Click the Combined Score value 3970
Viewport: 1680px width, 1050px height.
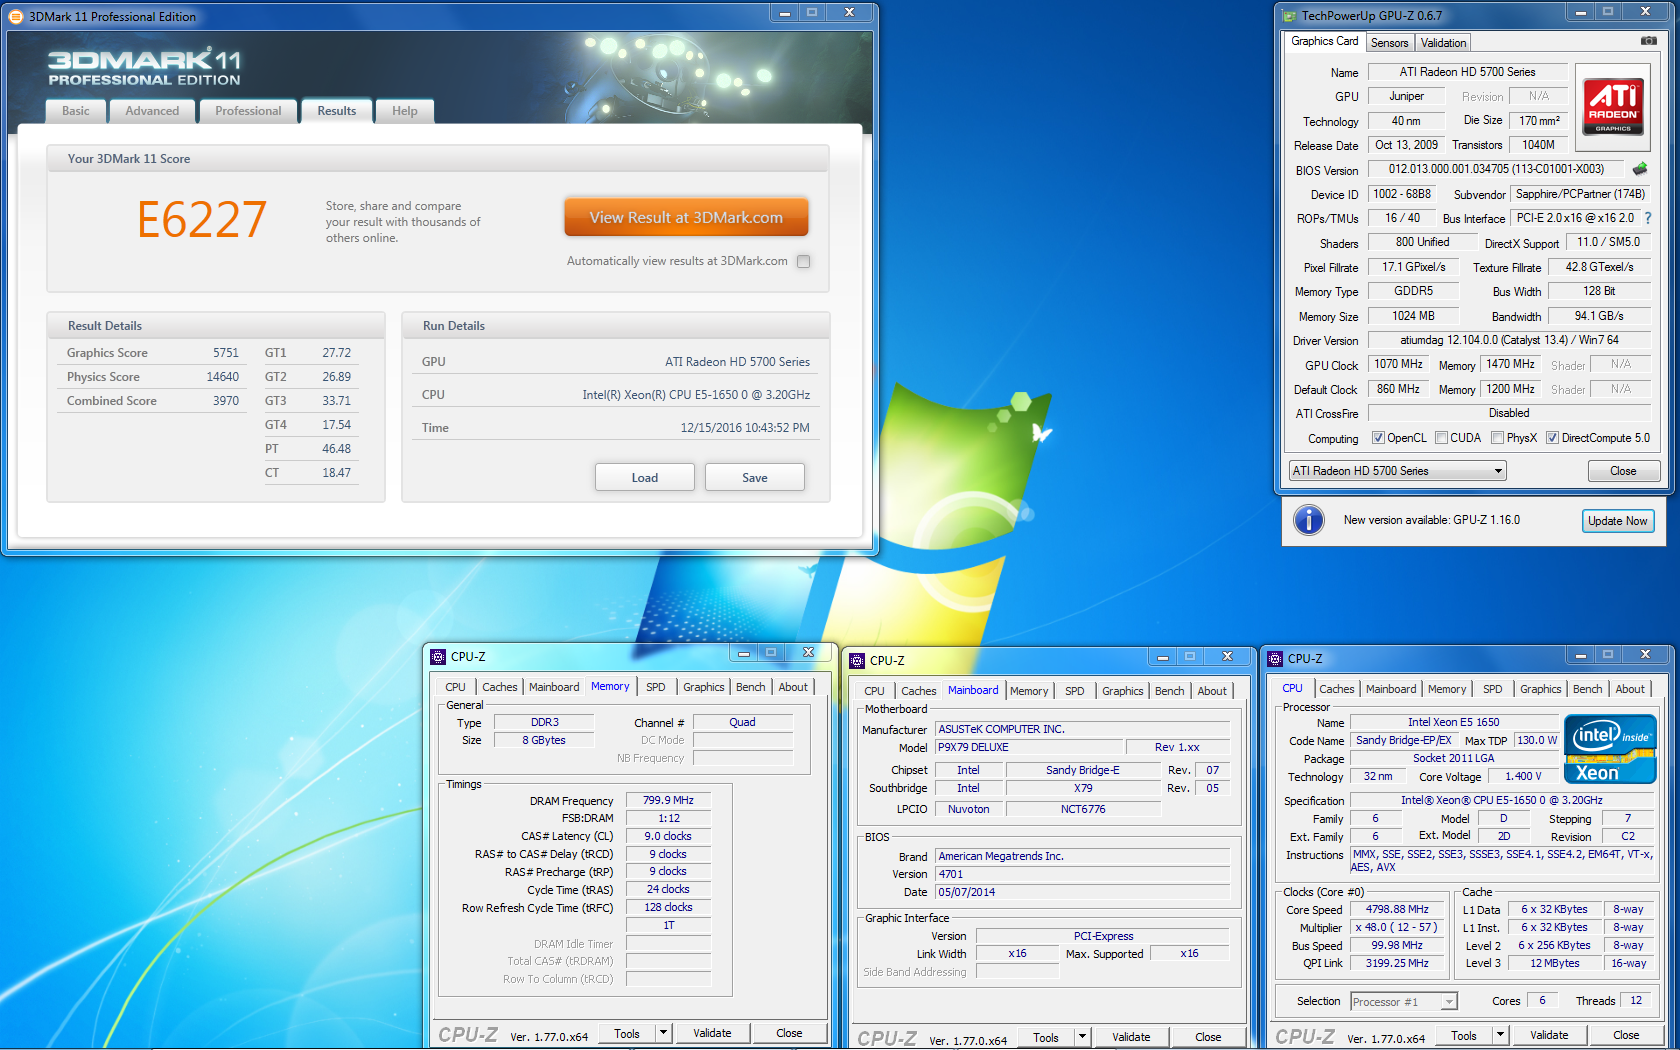point(226,401)
